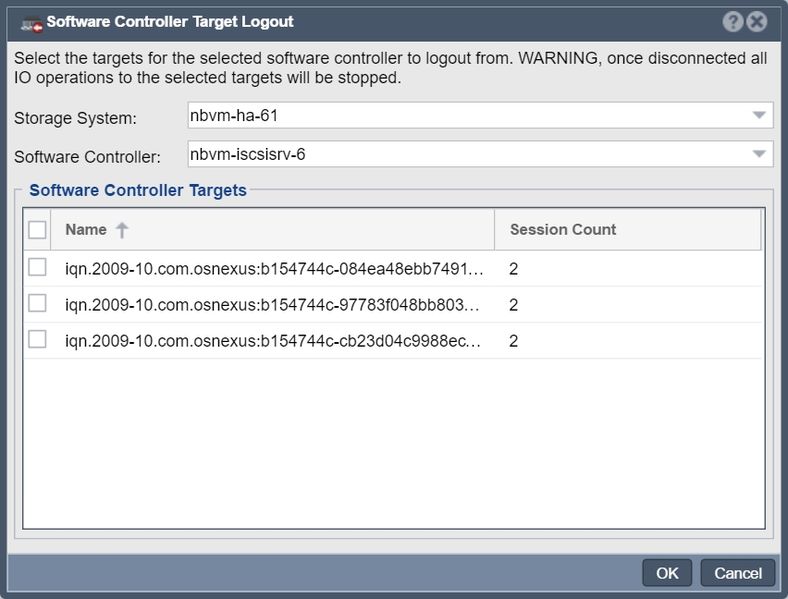This screenshot has width=788, height=599.
Task: Click session count 2 for cb23d04c9988ec row
Action: click(513, 341)
